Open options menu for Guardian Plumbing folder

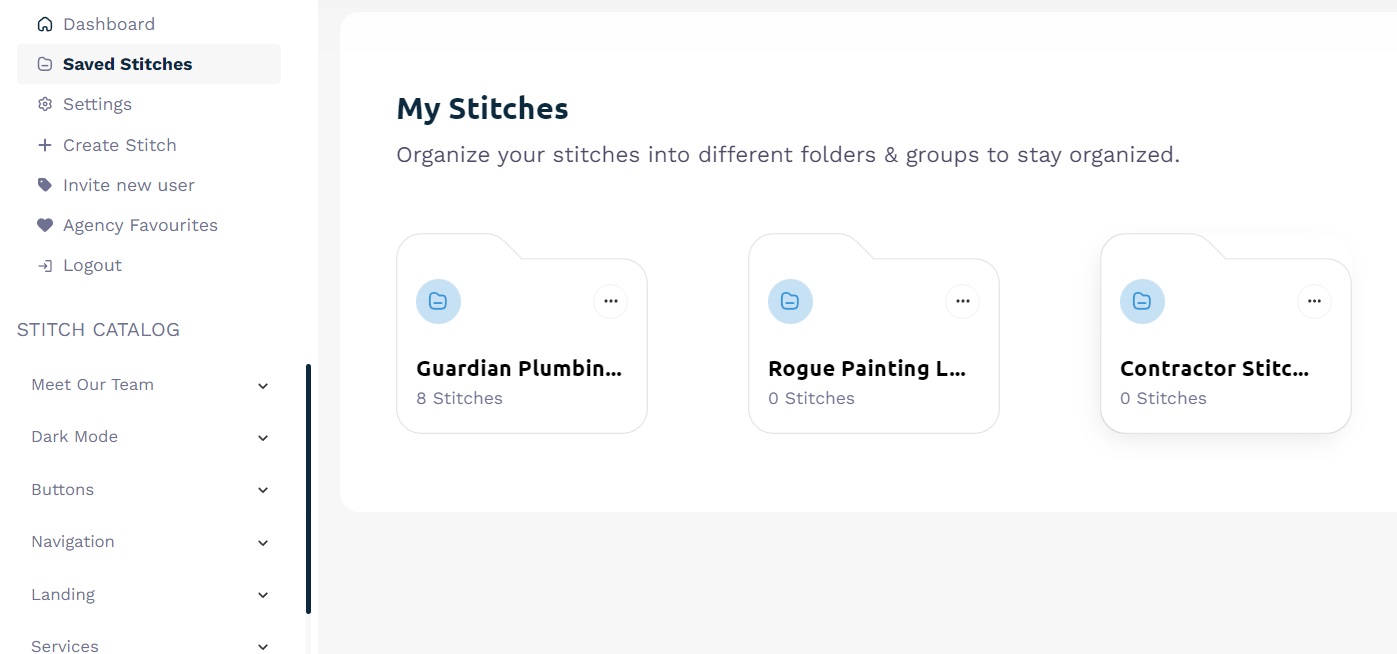[x=611, y=301]
